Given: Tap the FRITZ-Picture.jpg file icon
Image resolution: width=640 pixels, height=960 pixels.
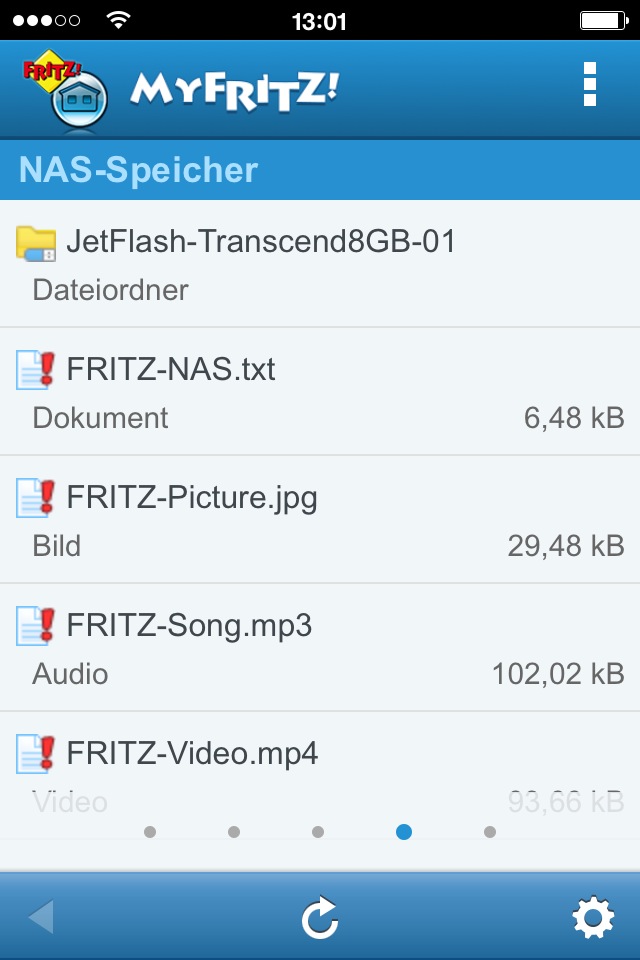Looking at the screenshot, I should coord(36,498).
